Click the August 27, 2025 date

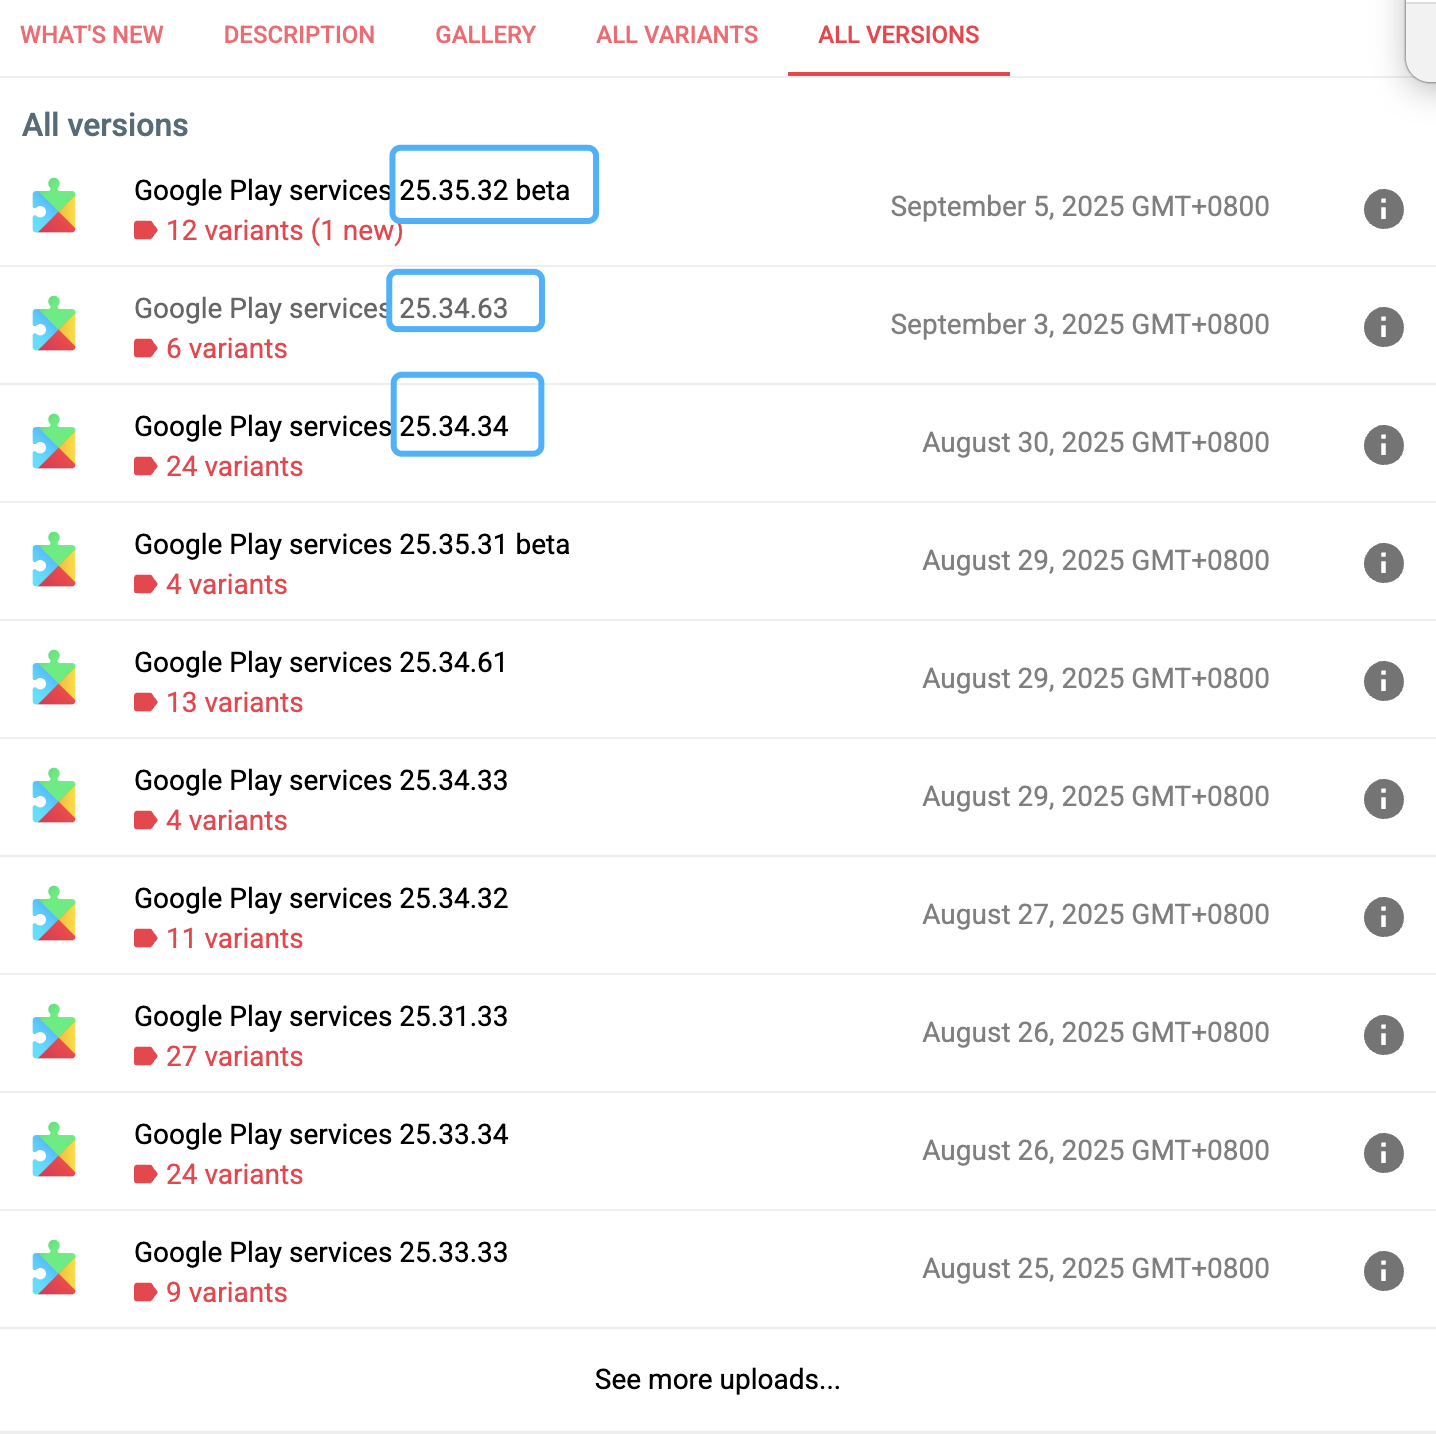coord(1096,915)
